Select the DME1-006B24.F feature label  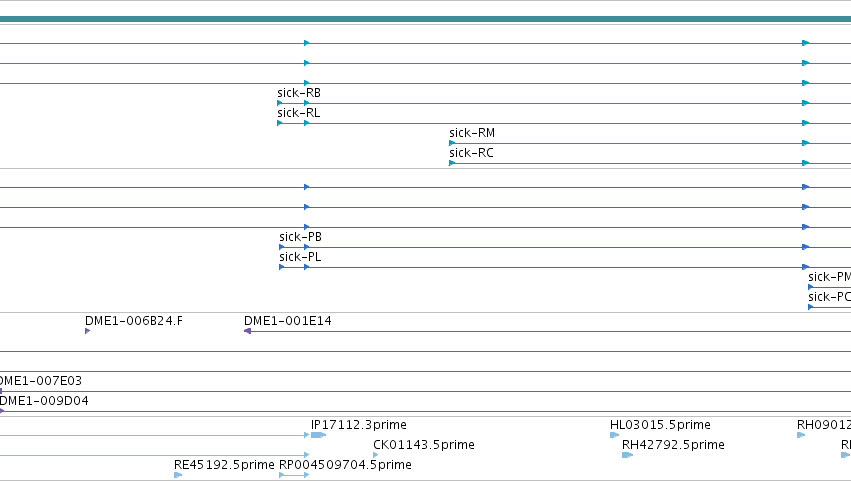coord(134,321)
